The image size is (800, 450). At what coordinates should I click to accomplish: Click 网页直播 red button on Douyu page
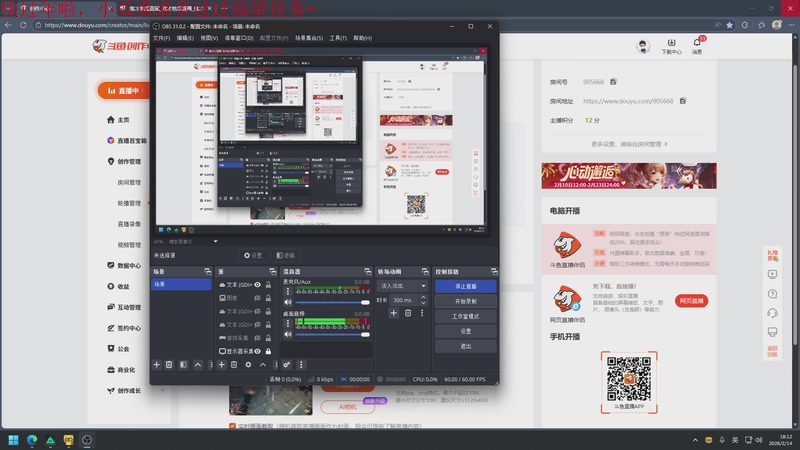691,301
